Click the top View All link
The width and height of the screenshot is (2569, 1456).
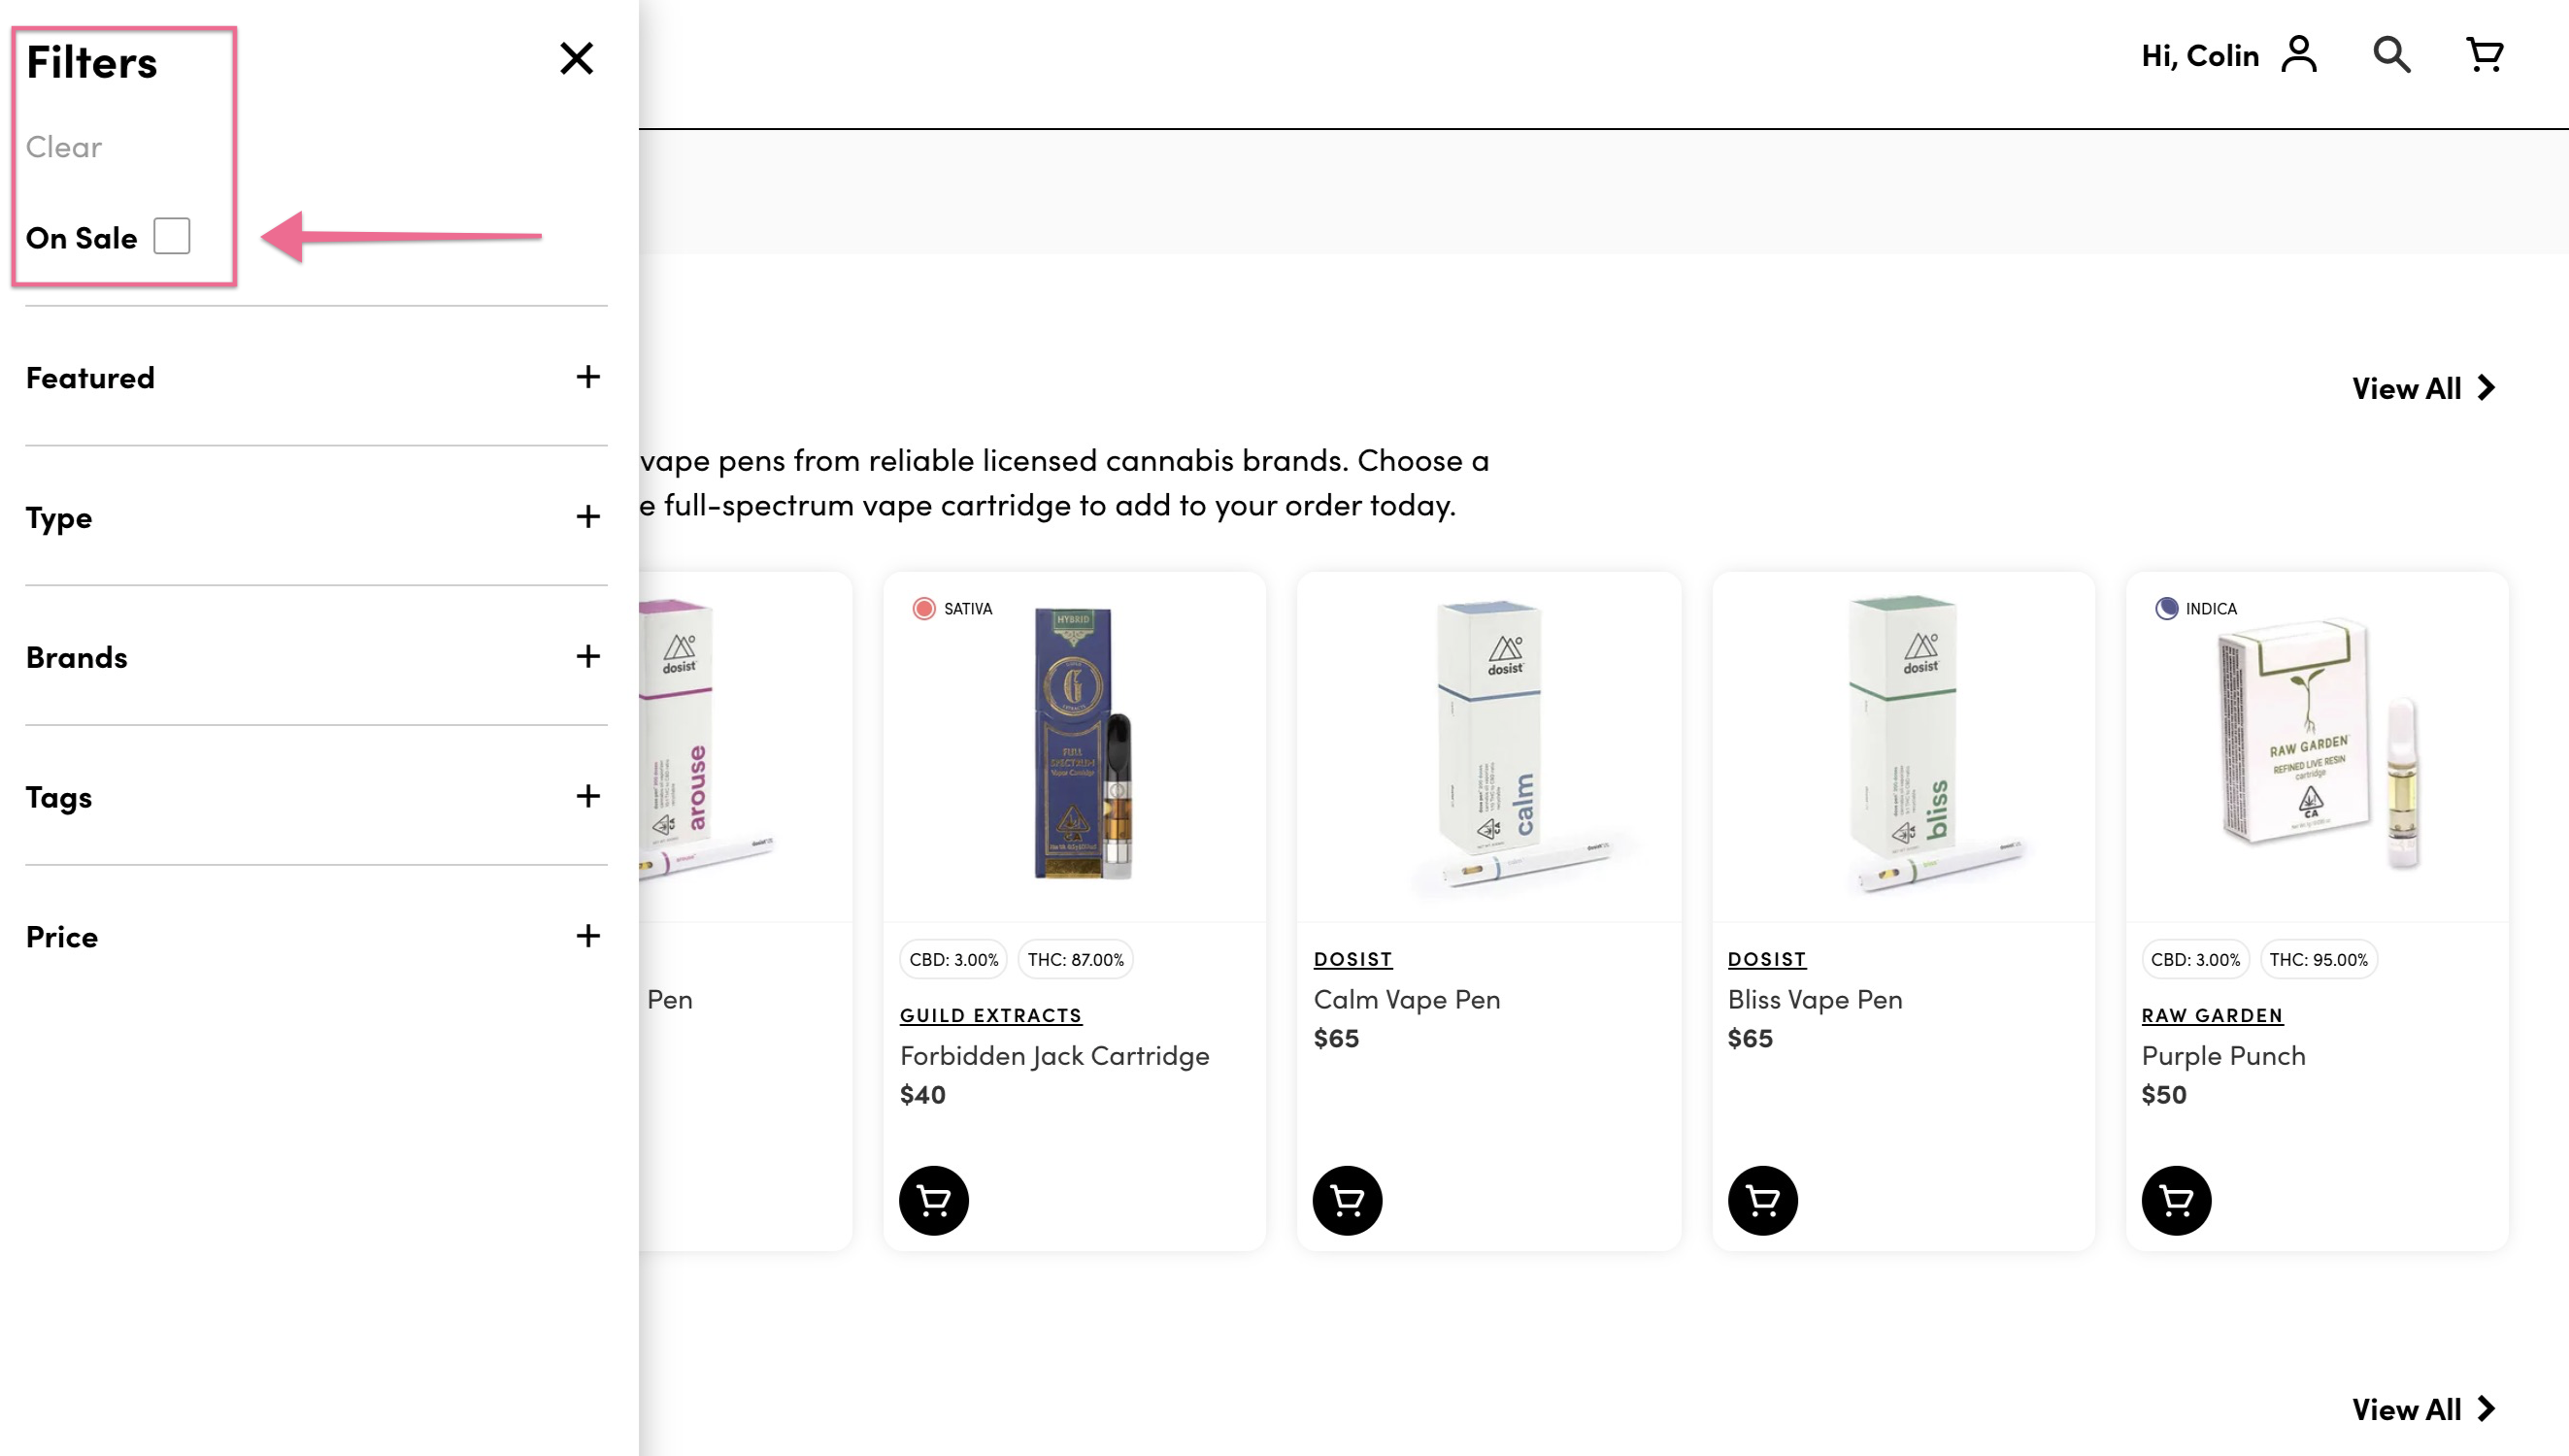pos(2423,388)
